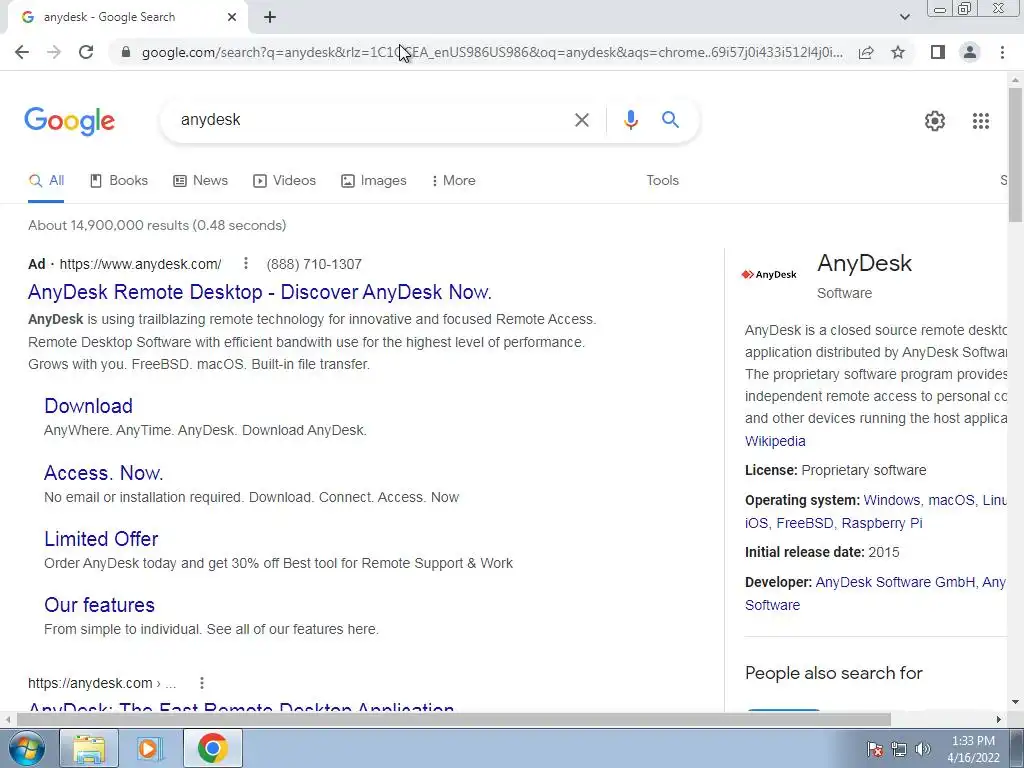1024x768 pixels.
Task: Close the anydesk Google Search tab
Action: (x=232, y=18)
